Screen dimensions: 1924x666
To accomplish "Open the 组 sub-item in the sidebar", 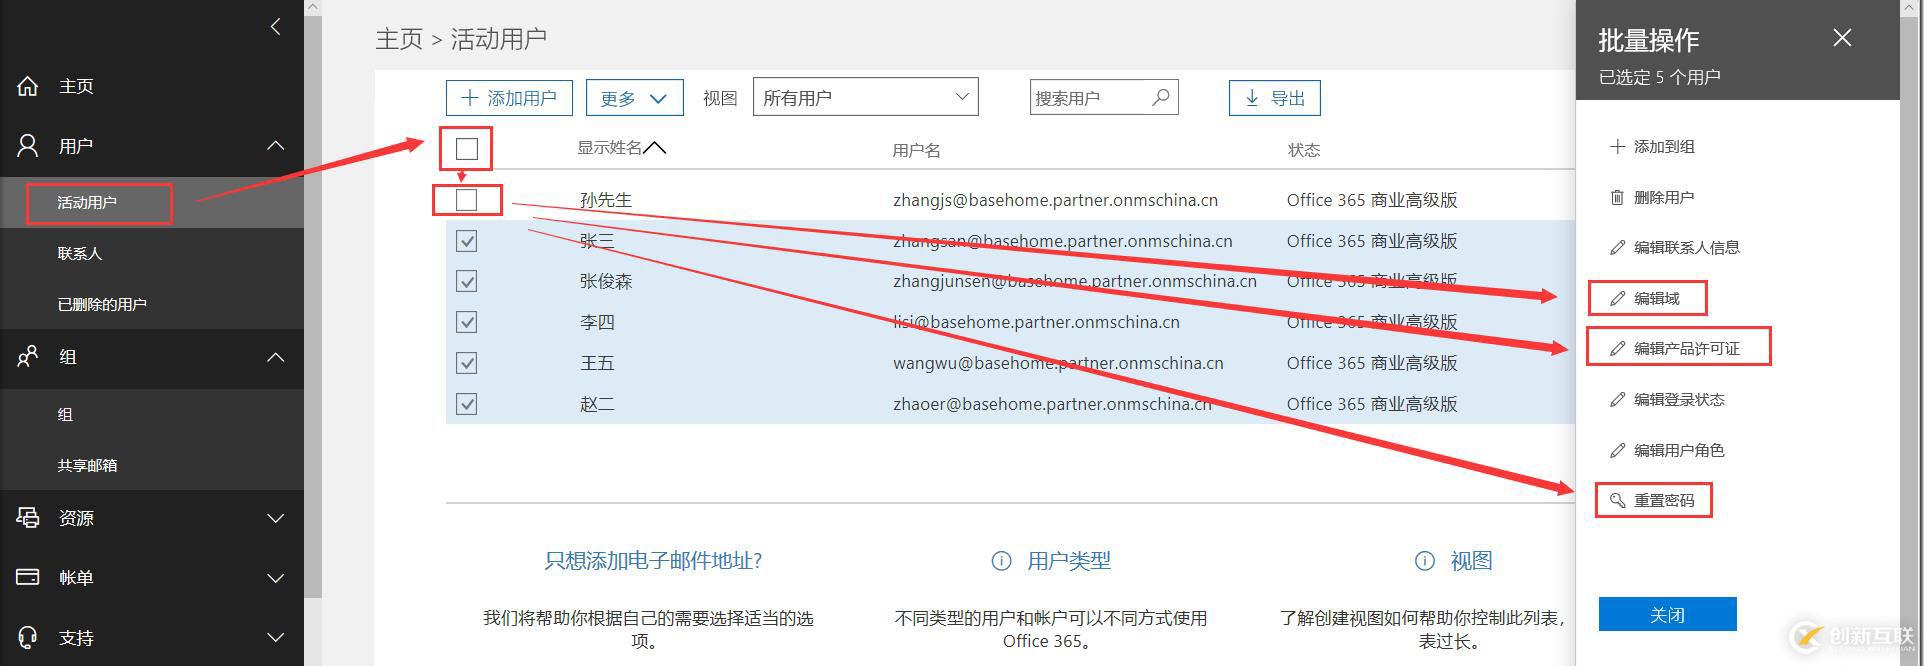I will [x=65, y=415].
